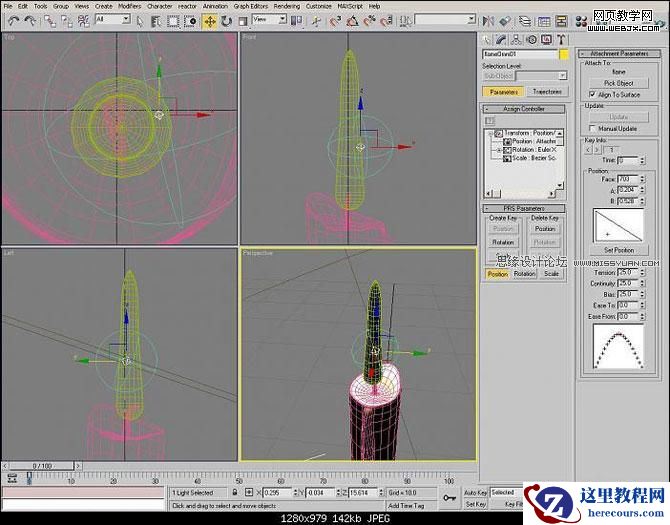
Task: Click the Assign Controller icon button
Action: click(491, 120)
